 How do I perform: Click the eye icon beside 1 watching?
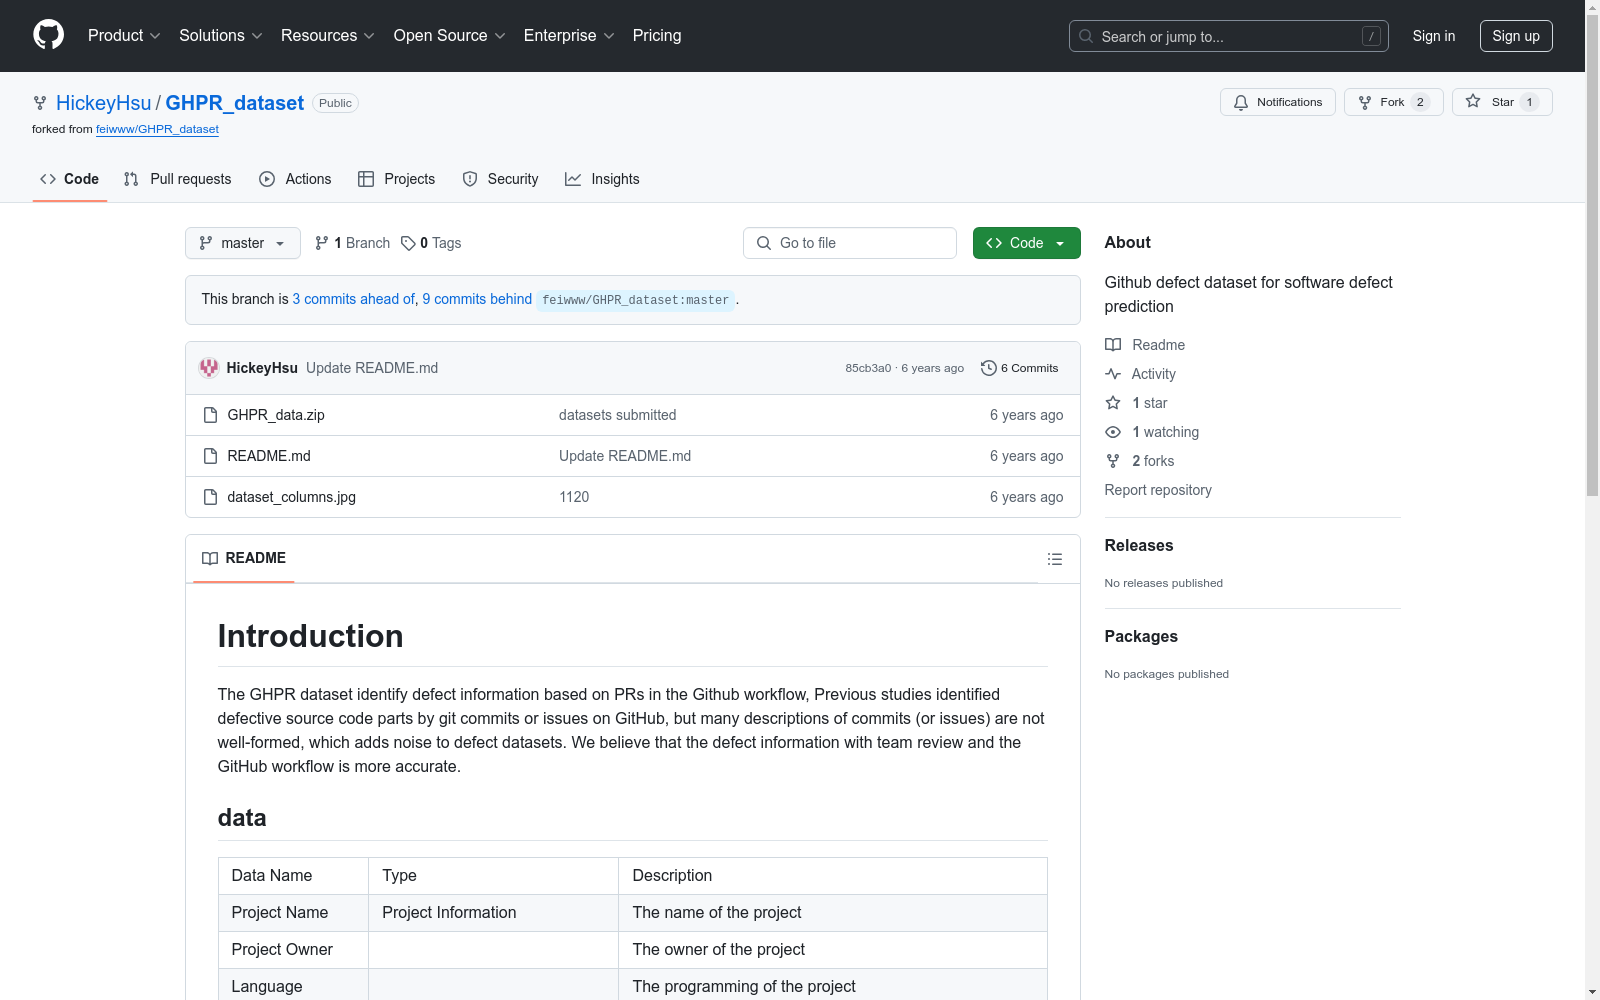pos(1113,432)
